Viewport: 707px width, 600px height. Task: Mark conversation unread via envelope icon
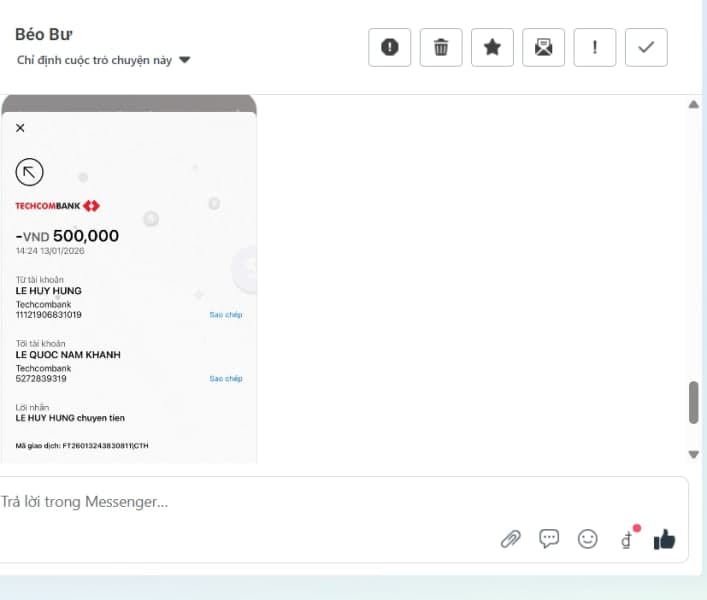[543, 47]
